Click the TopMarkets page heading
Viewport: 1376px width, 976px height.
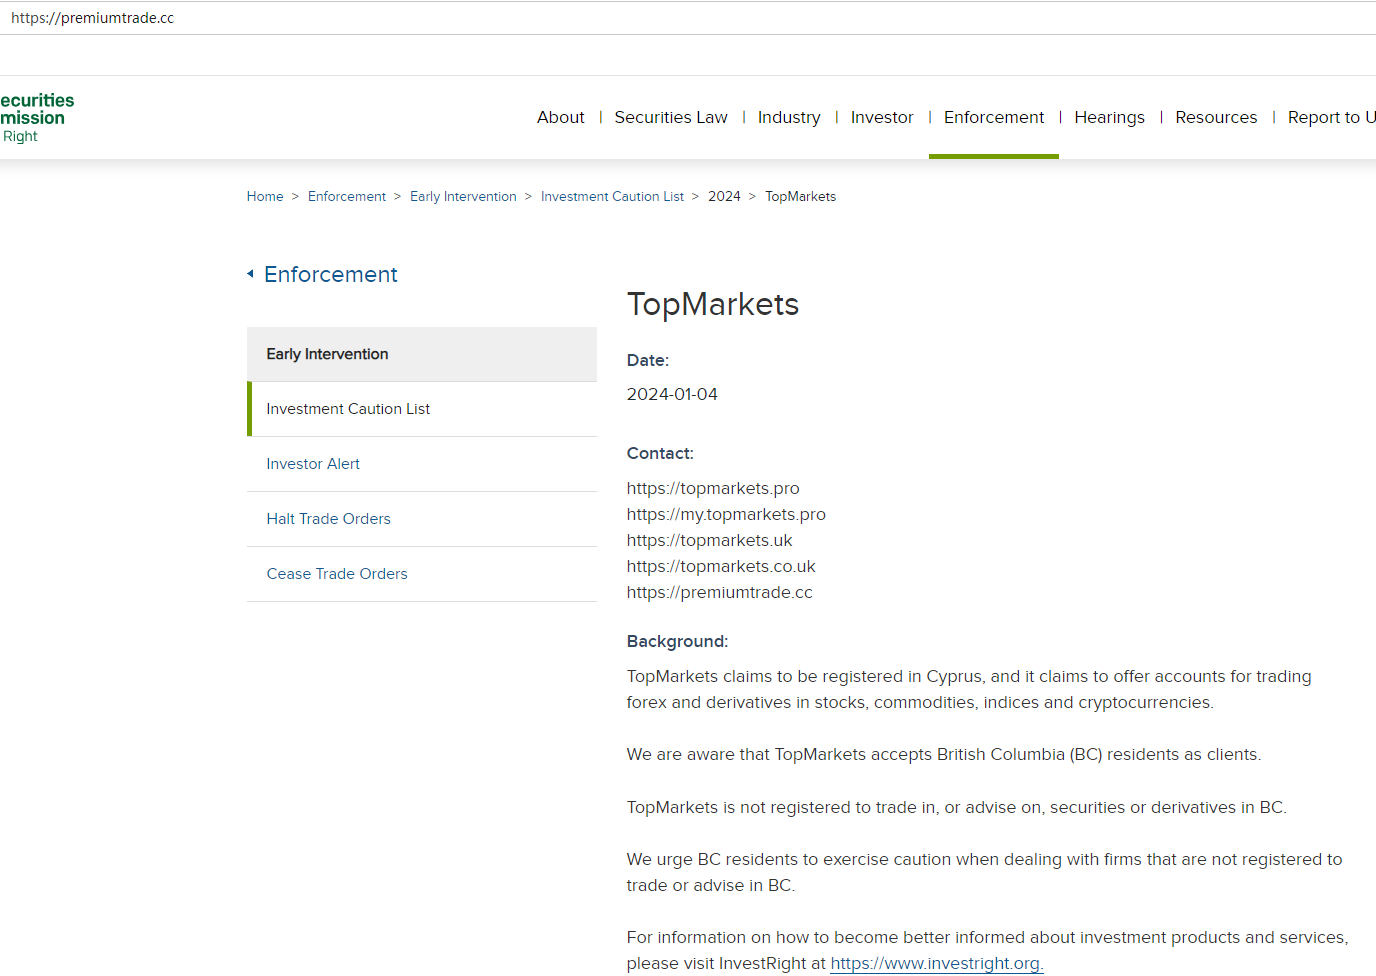point(713,304)
